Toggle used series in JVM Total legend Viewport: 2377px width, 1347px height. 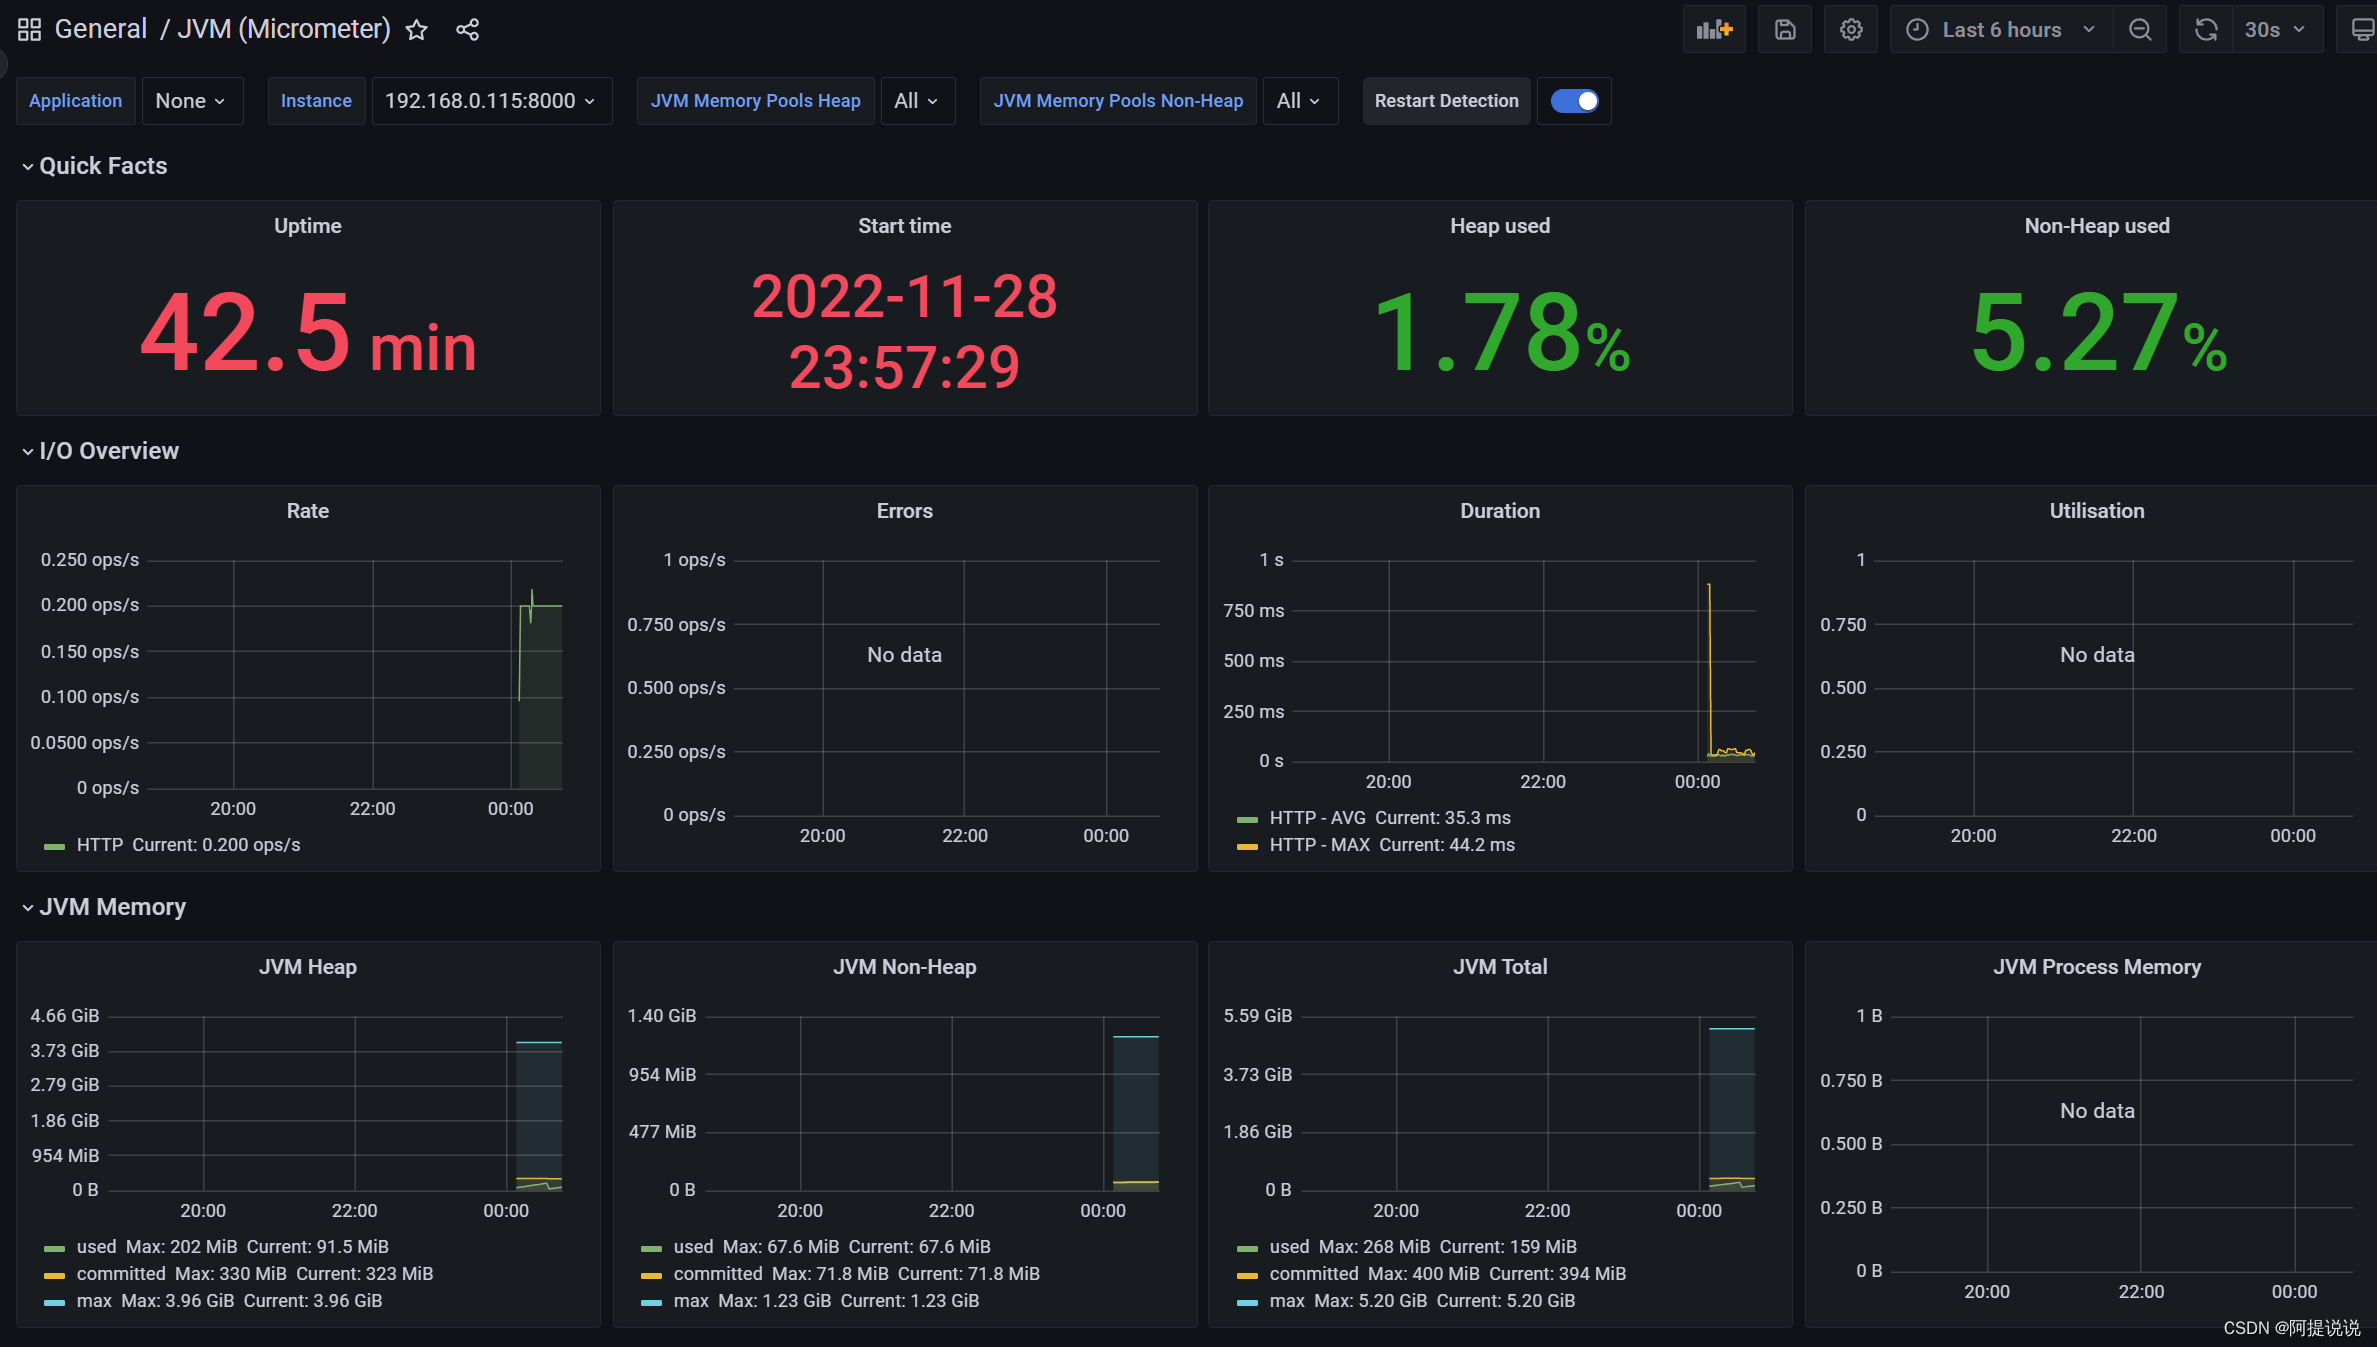click(x=1289, y=1247)
